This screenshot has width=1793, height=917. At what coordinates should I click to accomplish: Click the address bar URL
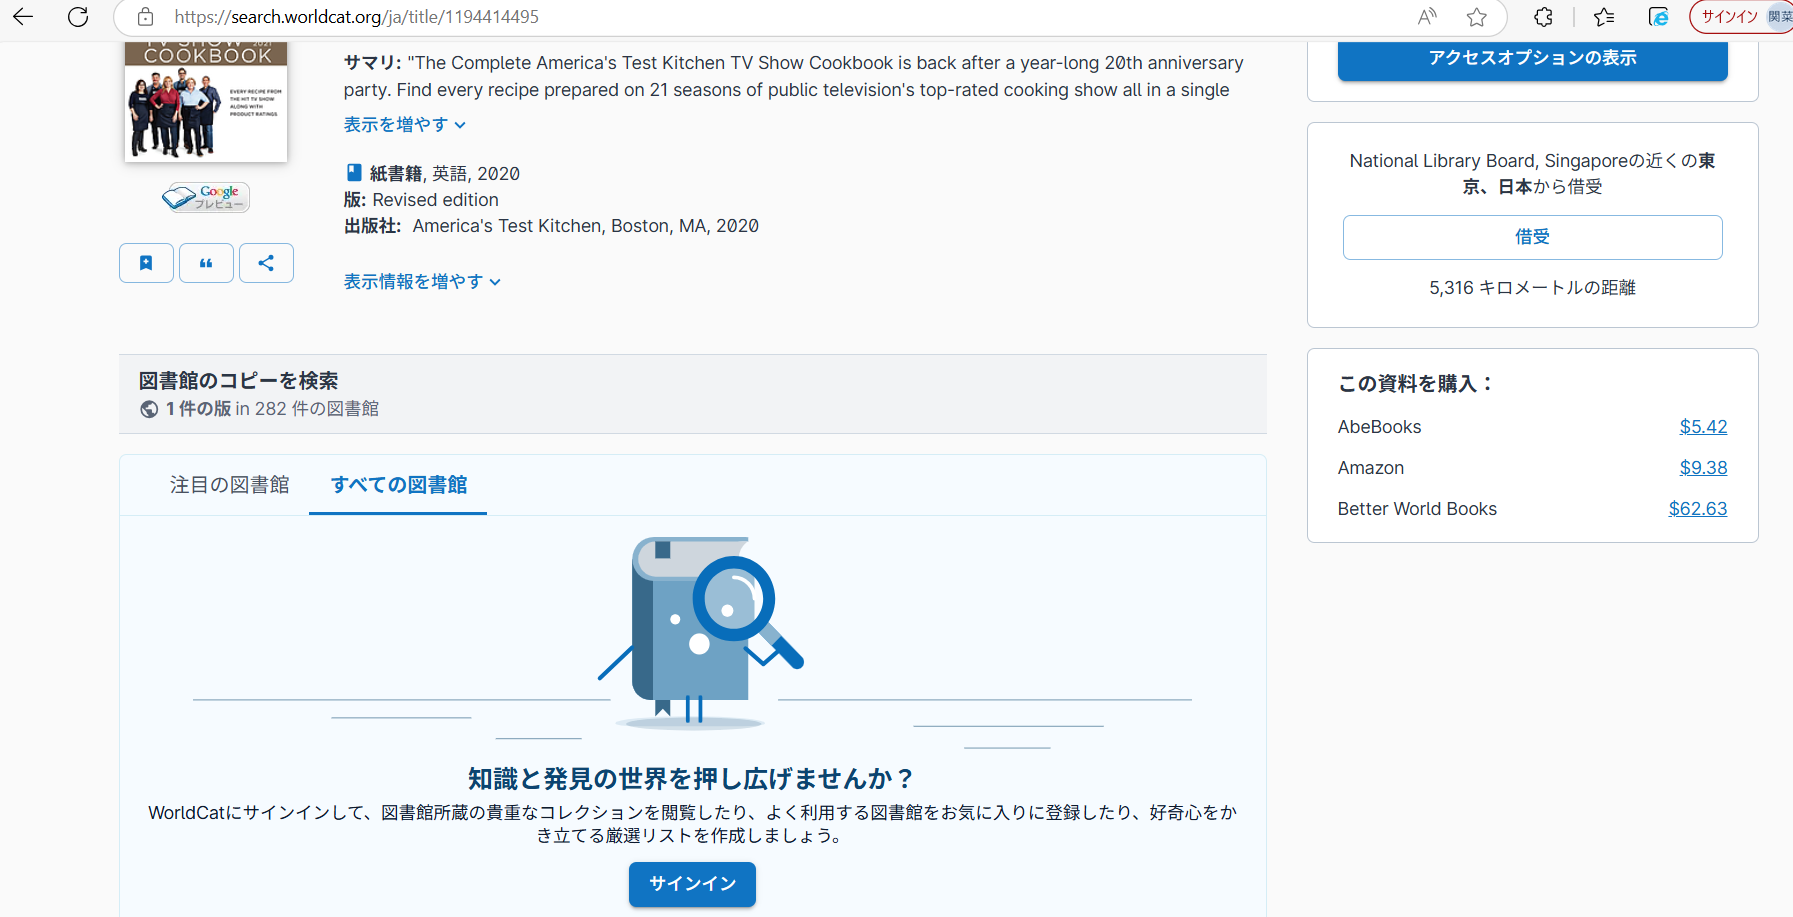pos(356,17)
